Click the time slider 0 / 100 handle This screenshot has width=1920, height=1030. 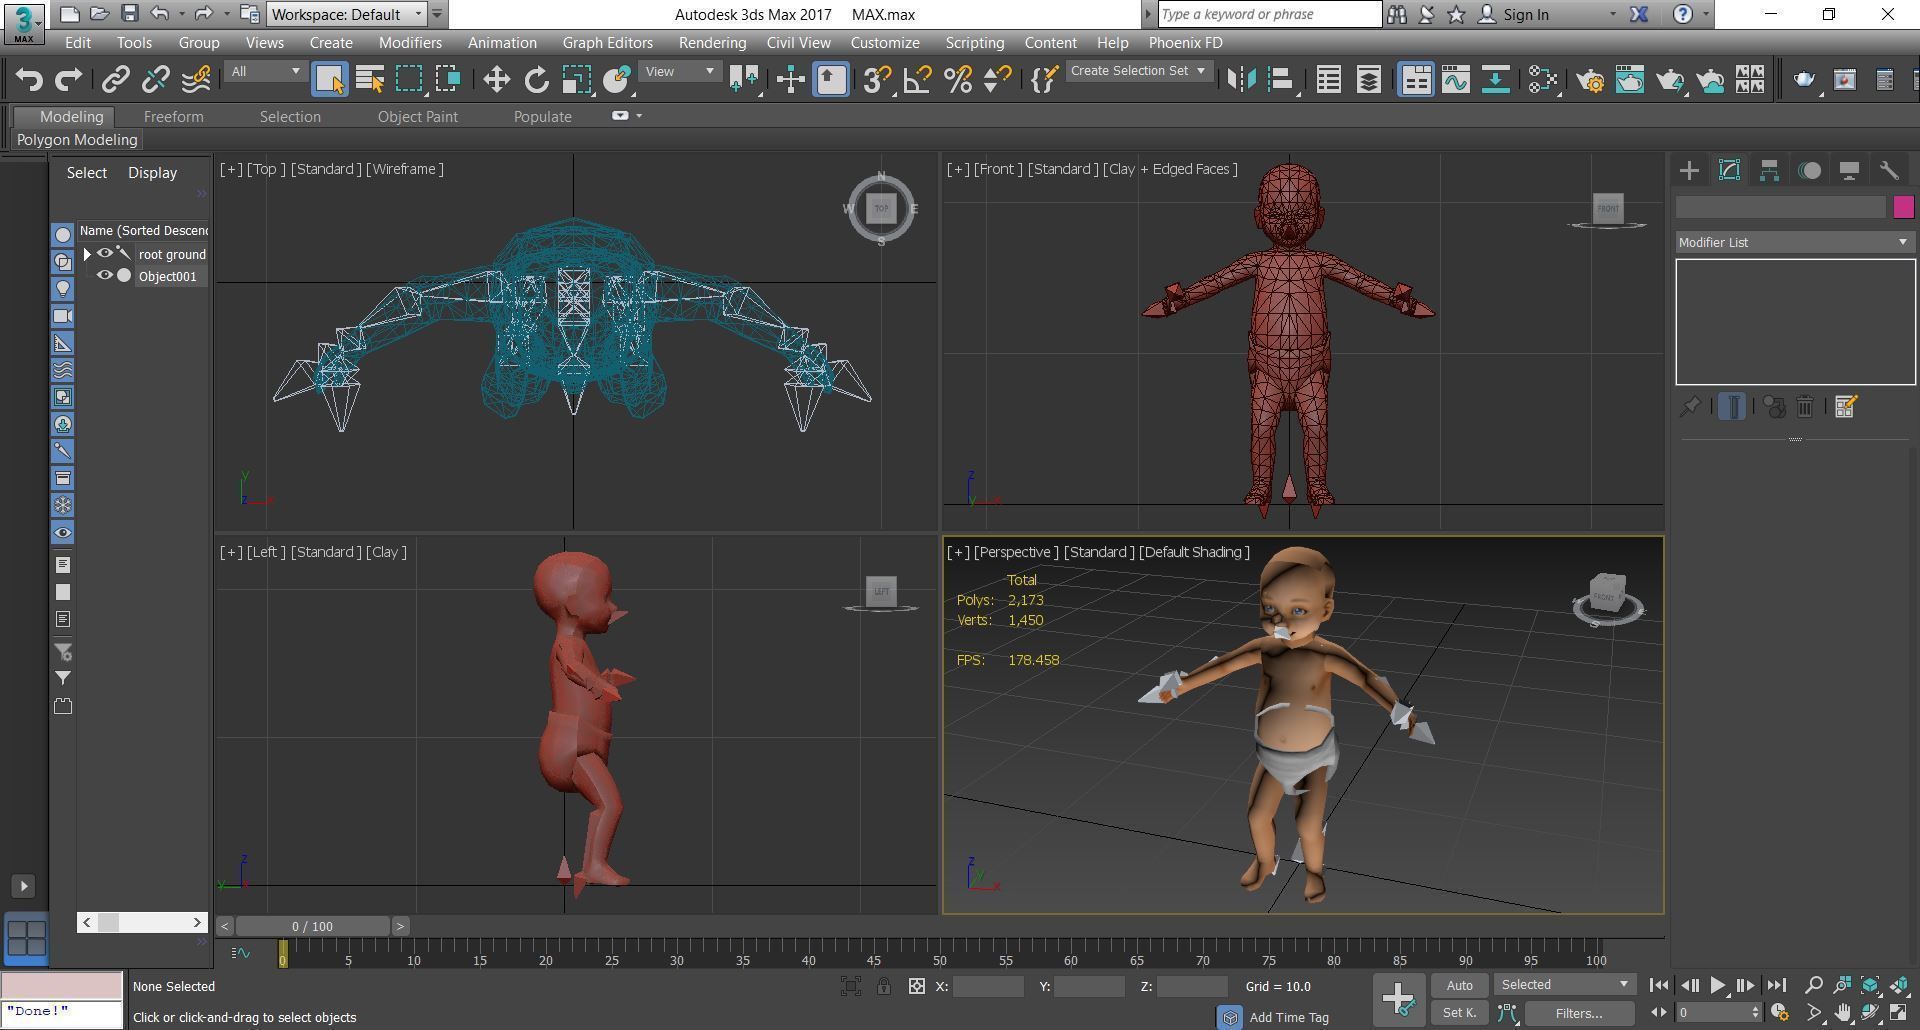(x=313, y=926)
